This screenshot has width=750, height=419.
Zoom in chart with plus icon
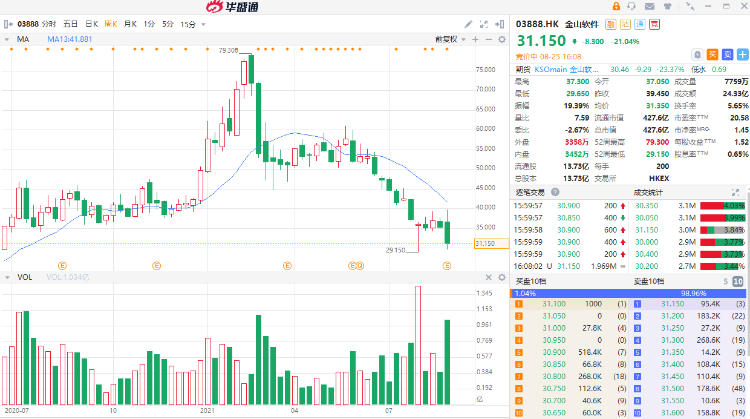(x=475, y=39)
